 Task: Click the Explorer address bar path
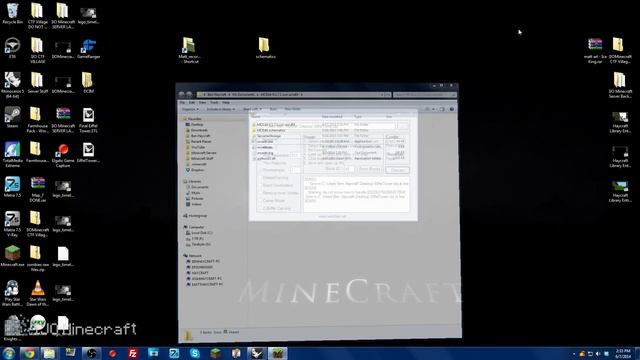point(293,94)
